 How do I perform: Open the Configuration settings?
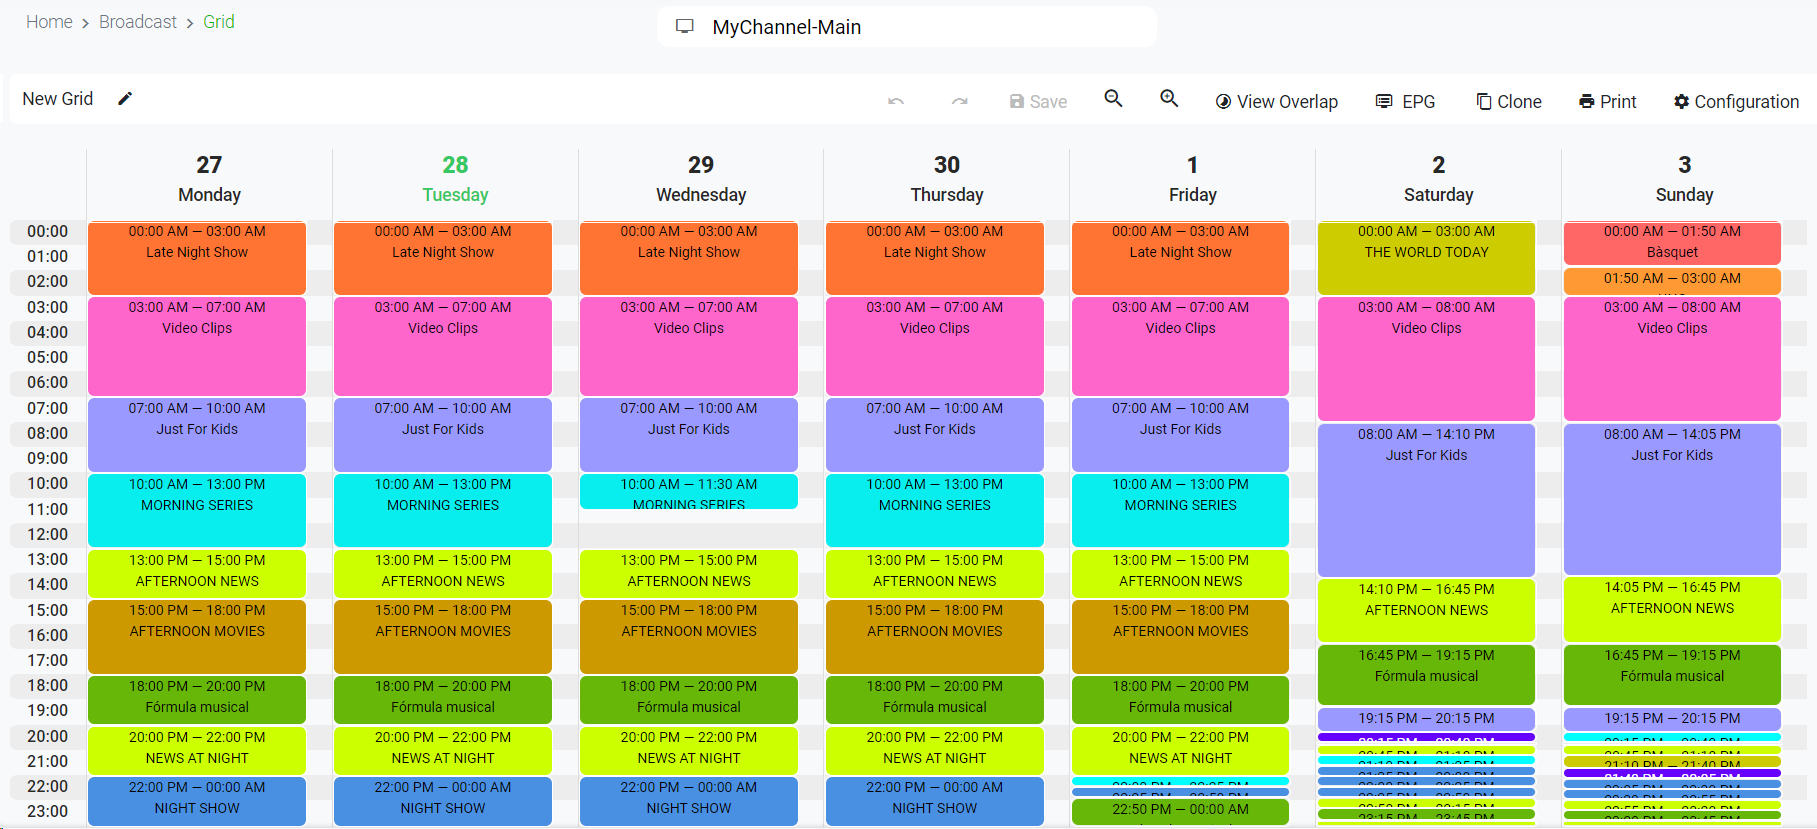click(x=1736, y=102)
